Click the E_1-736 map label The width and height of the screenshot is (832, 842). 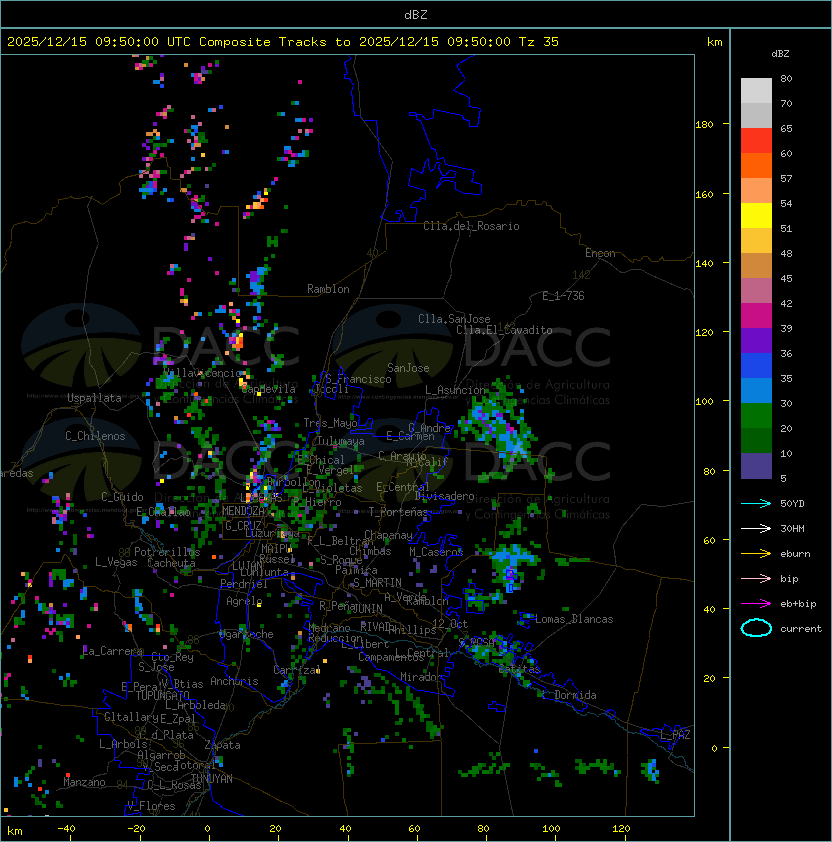pos(563,296)
